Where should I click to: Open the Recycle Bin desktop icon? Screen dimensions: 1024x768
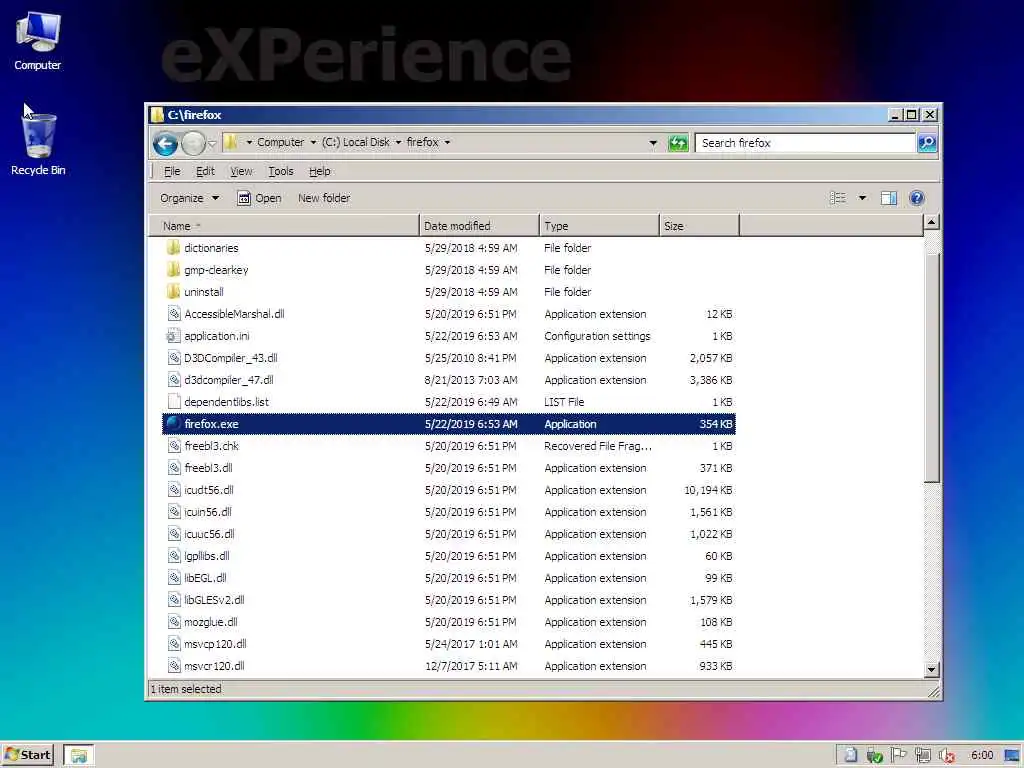coord(38,144)
